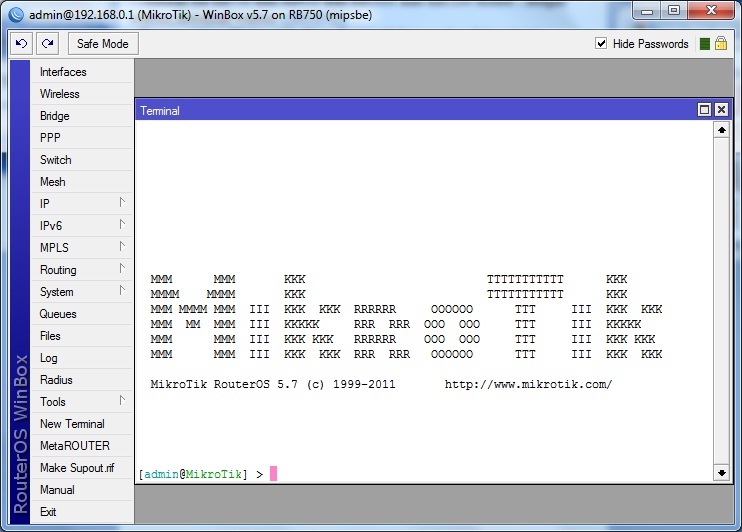
Task: Open the MetaROUTER menu item
Action: (81, 446)
